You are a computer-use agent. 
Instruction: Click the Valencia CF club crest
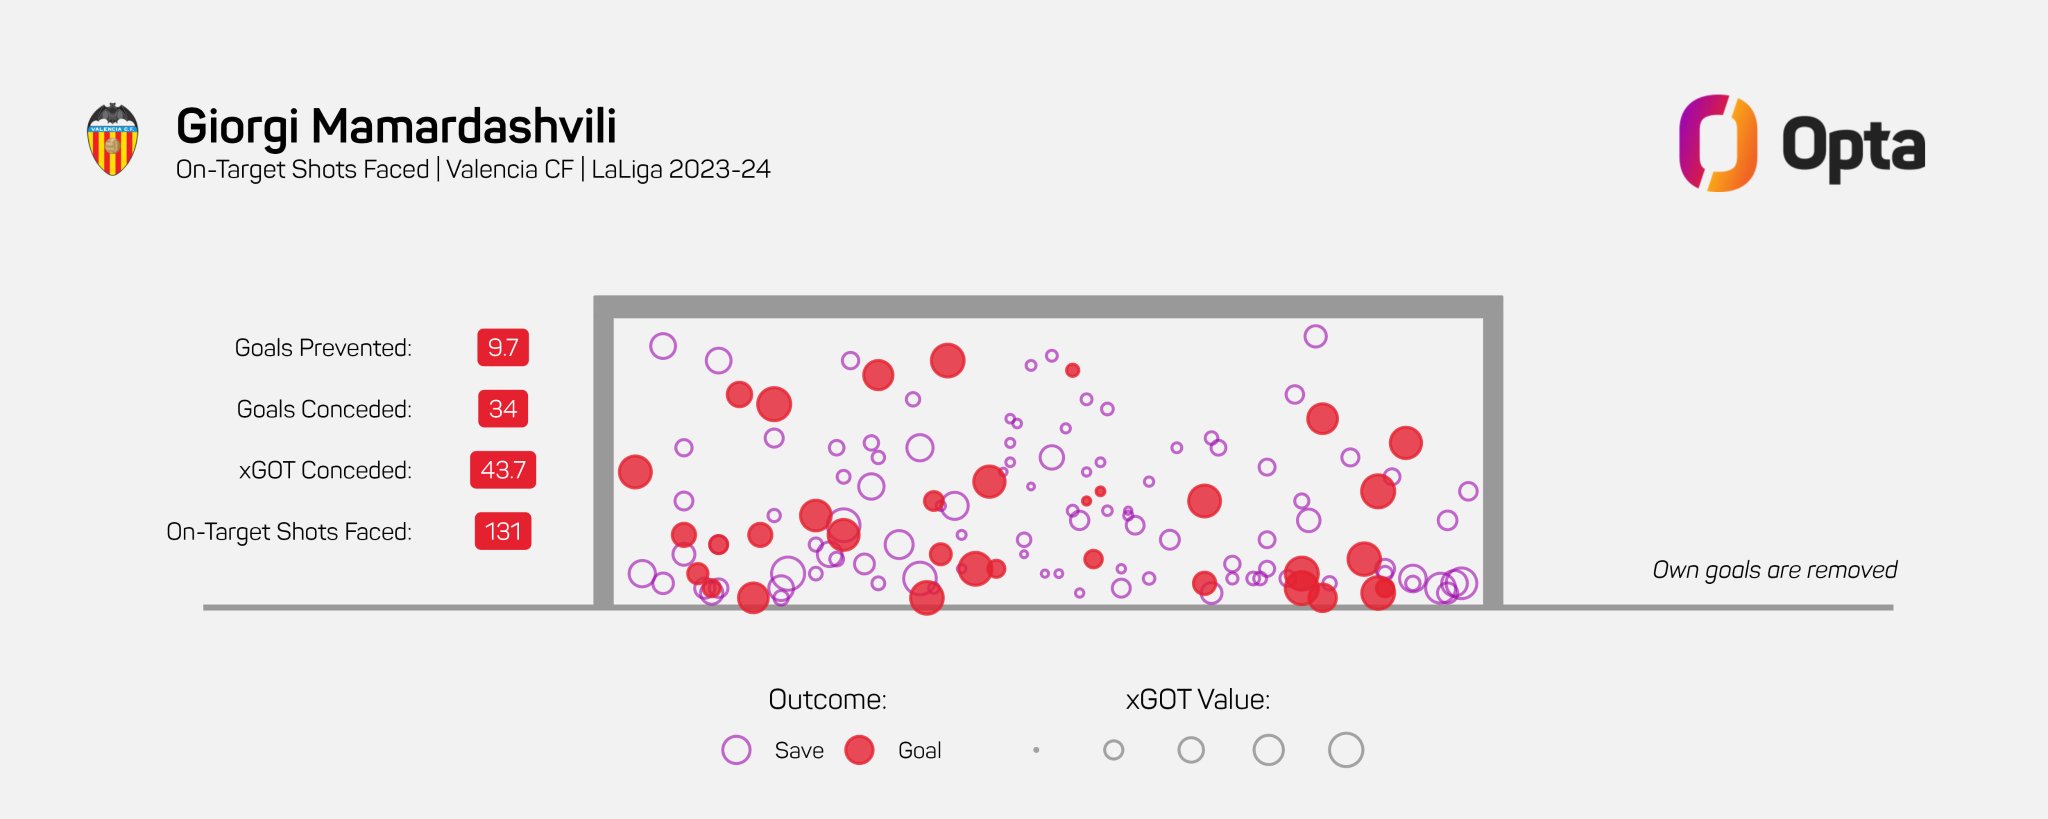point(112,139)
